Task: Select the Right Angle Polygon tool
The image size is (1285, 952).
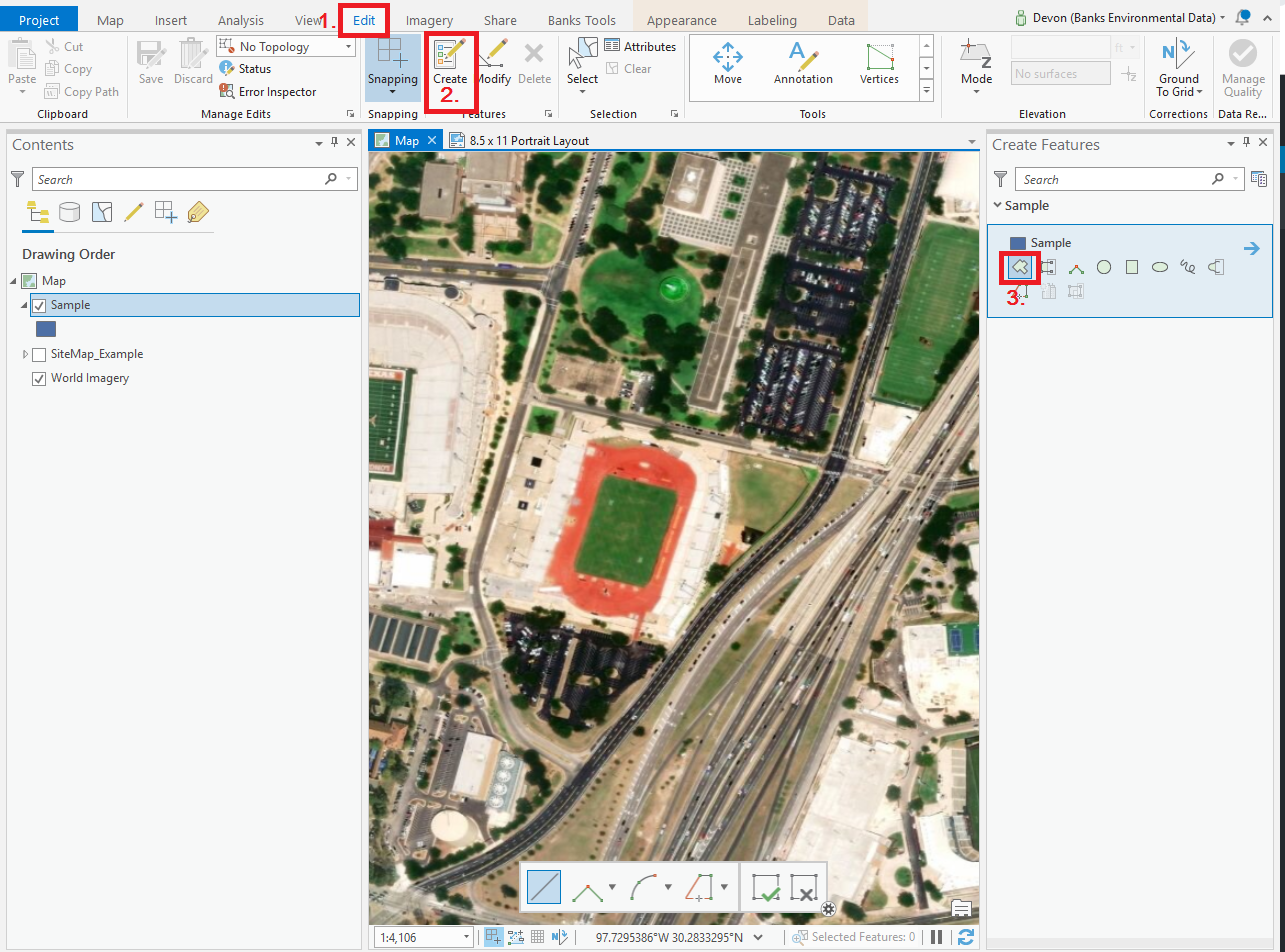Action: click(x=1076, y=268)
